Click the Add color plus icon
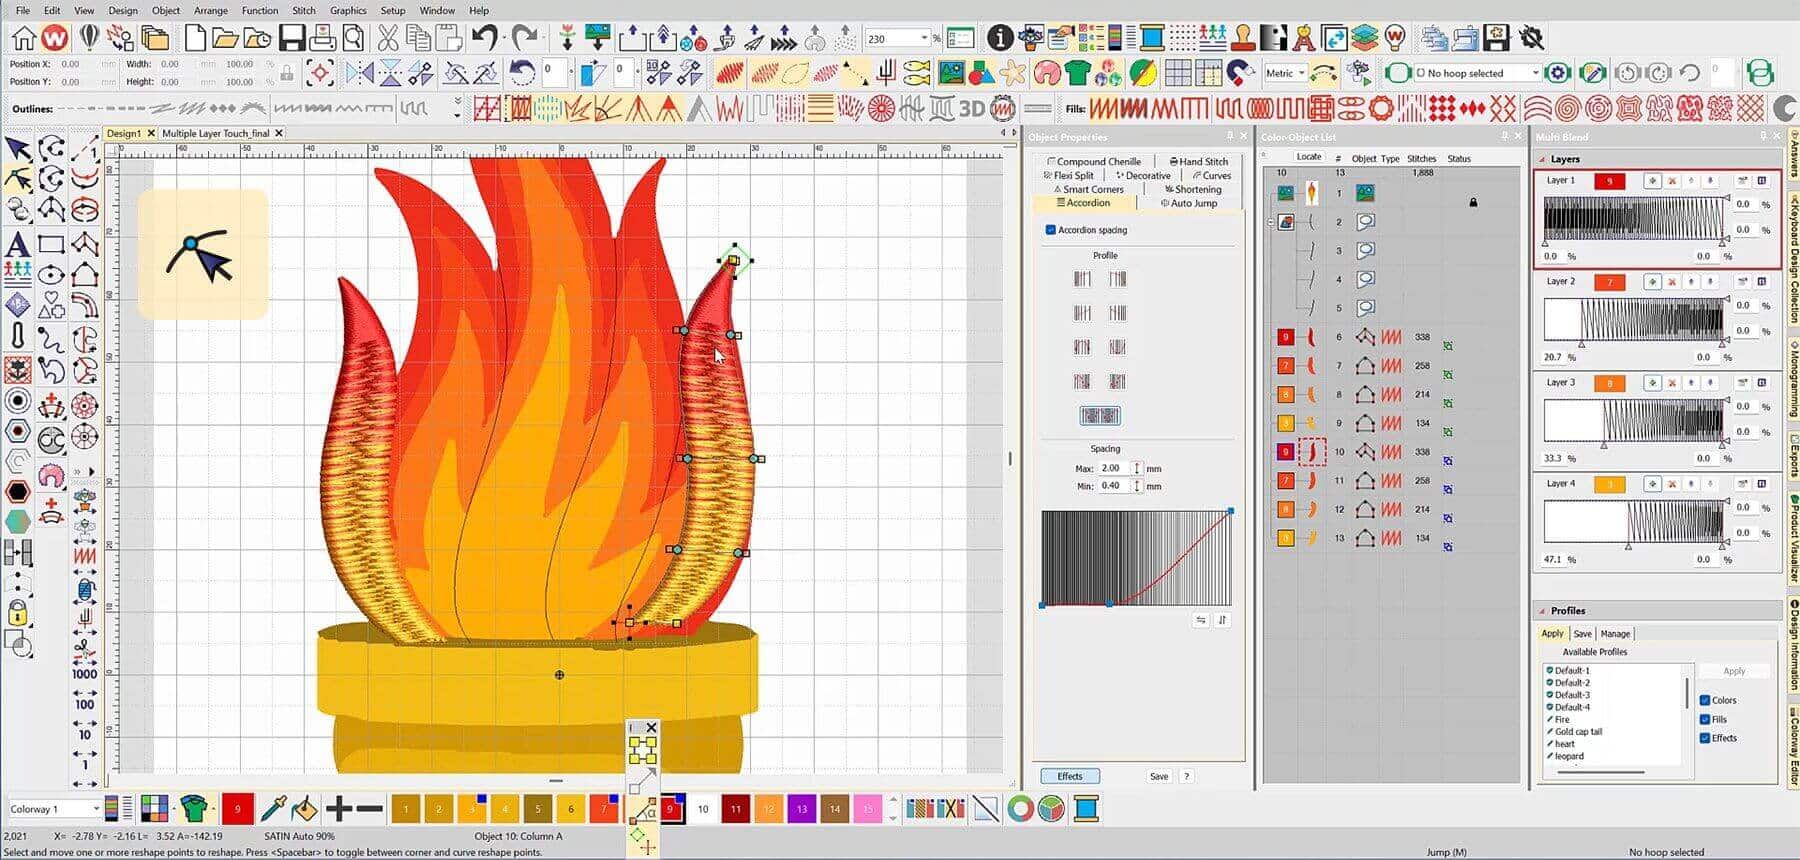The width and height of the screenshot is (1800, 860). (x=338, y=808)
